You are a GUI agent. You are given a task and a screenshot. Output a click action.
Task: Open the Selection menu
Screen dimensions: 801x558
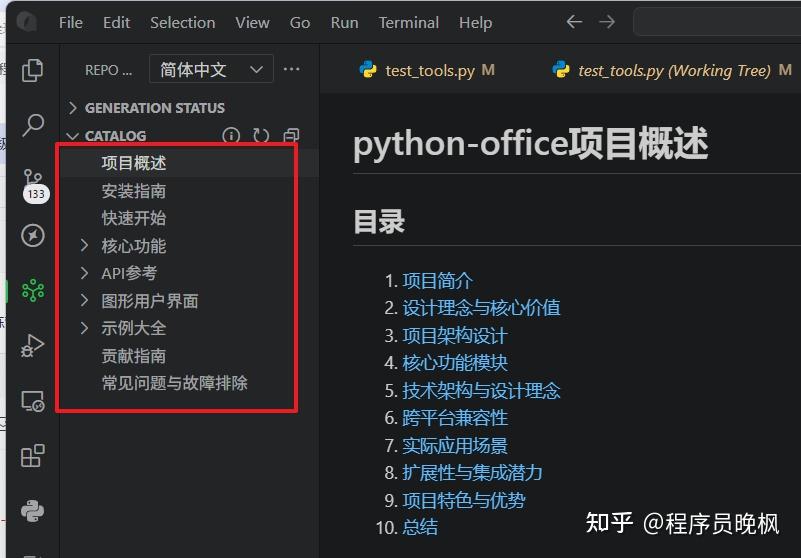coord(182,22)
